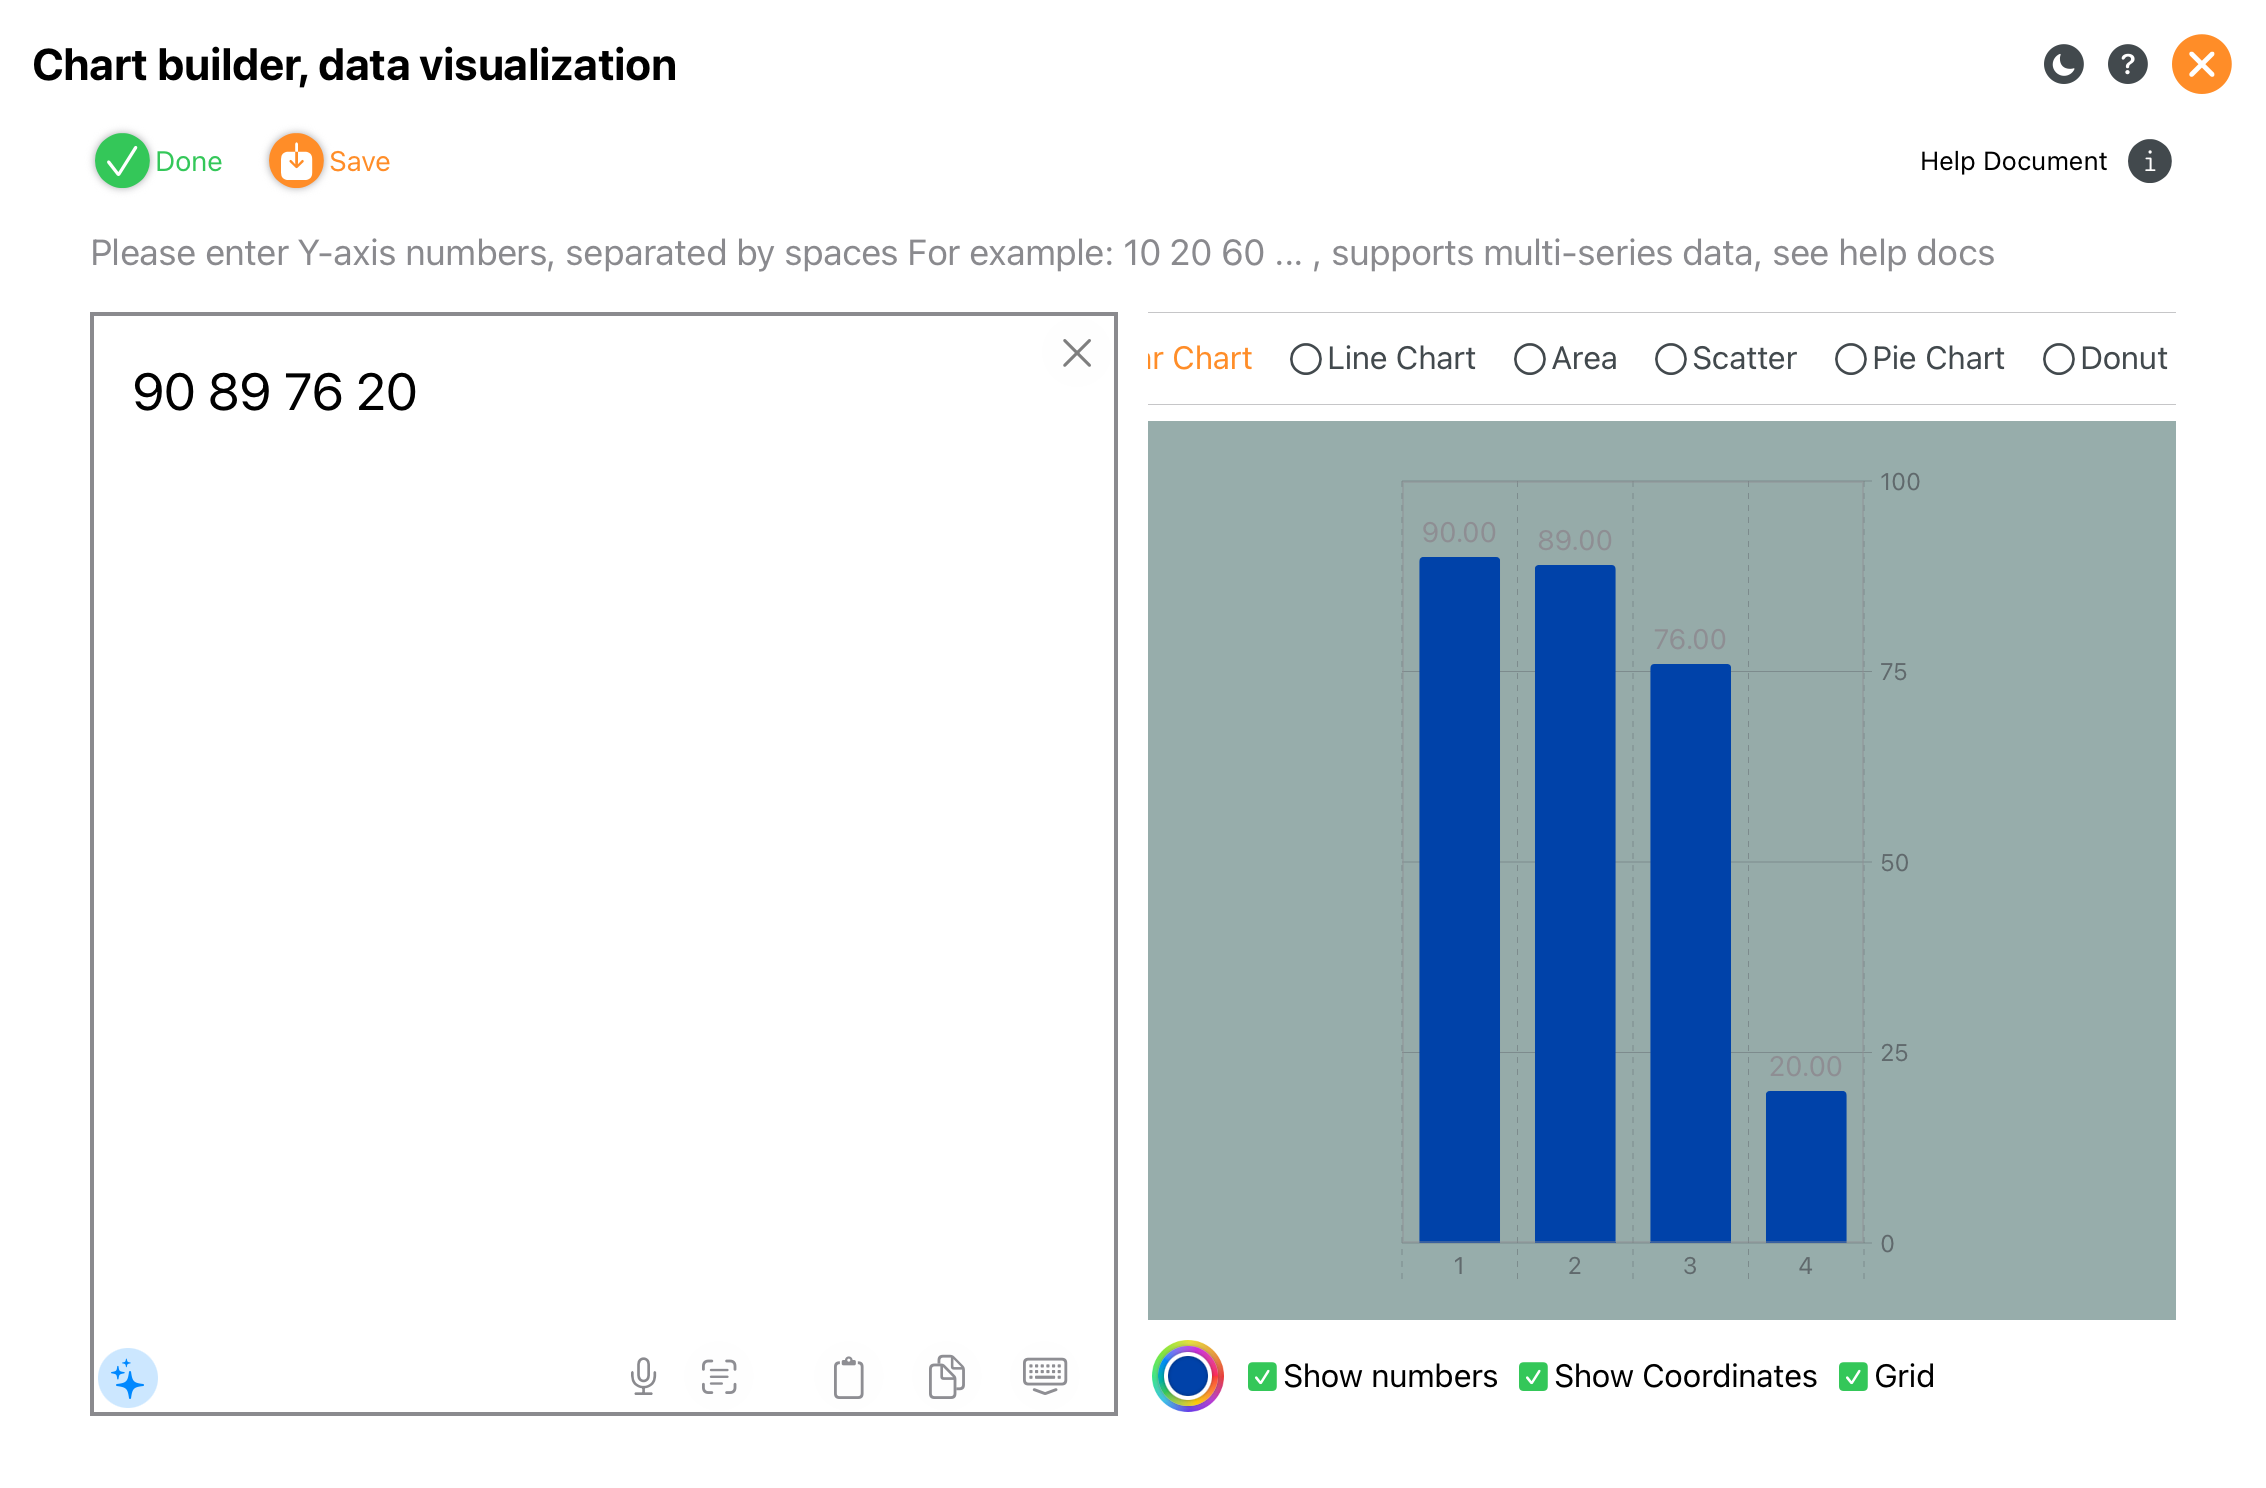Paste from clipboard icon
Image resolution: width=2266 pixels, height=1488 pixels.
tap(848, 1377)
